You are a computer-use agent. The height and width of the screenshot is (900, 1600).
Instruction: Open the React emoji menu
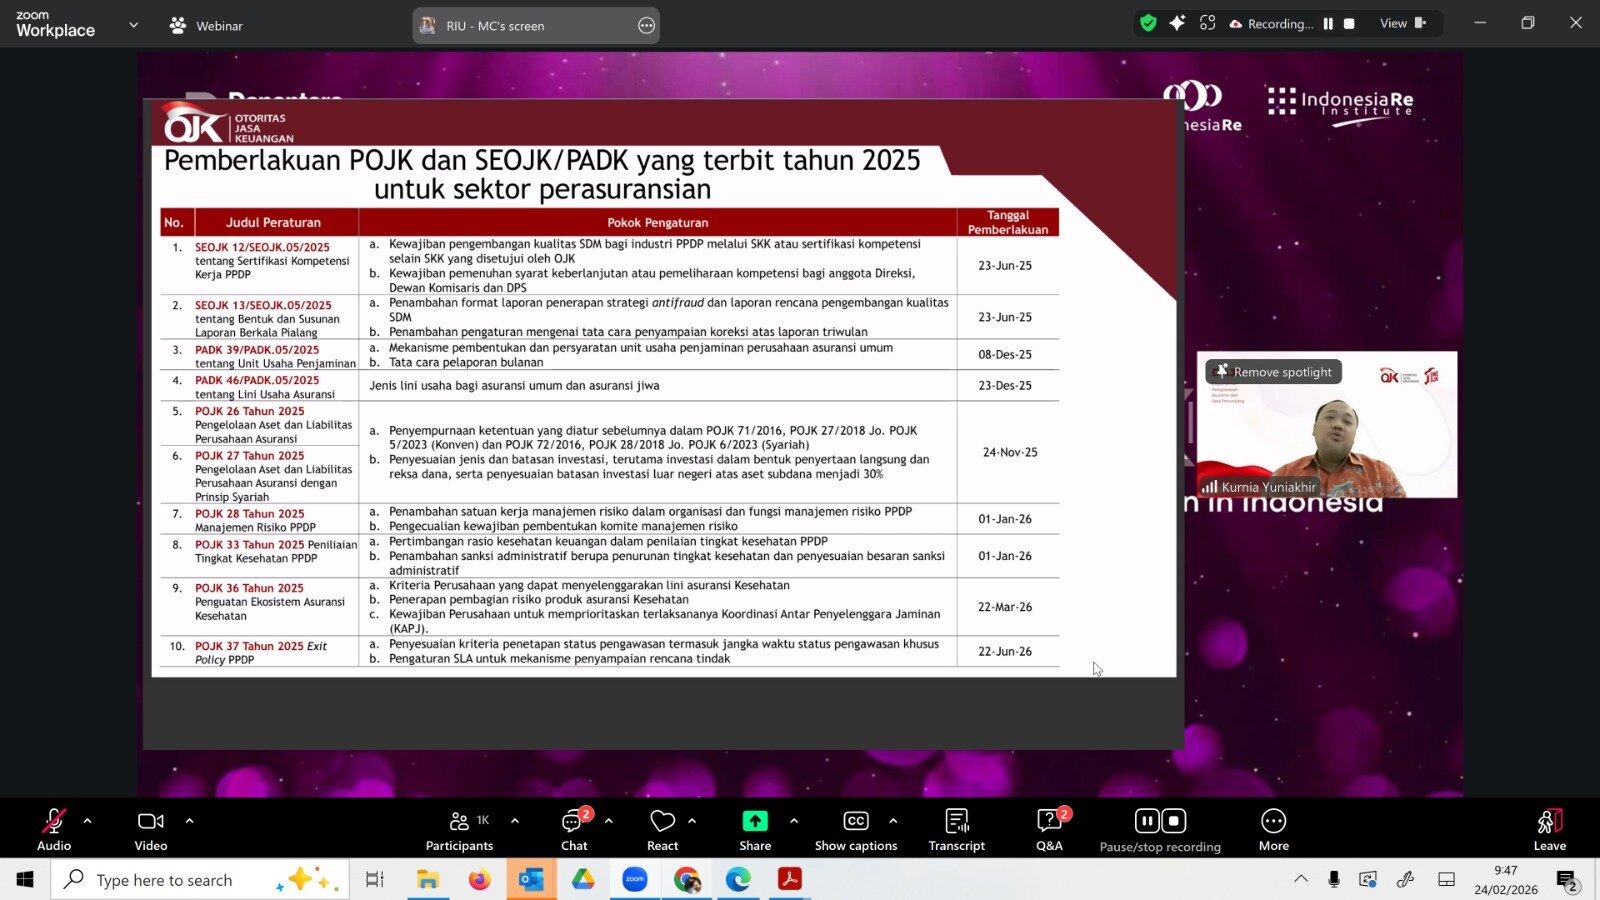click(x=662, y=829)
